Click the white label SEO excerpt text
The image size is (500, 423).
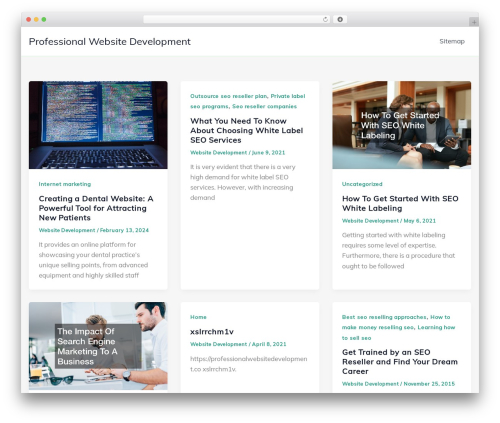click(x=243, y=182)
